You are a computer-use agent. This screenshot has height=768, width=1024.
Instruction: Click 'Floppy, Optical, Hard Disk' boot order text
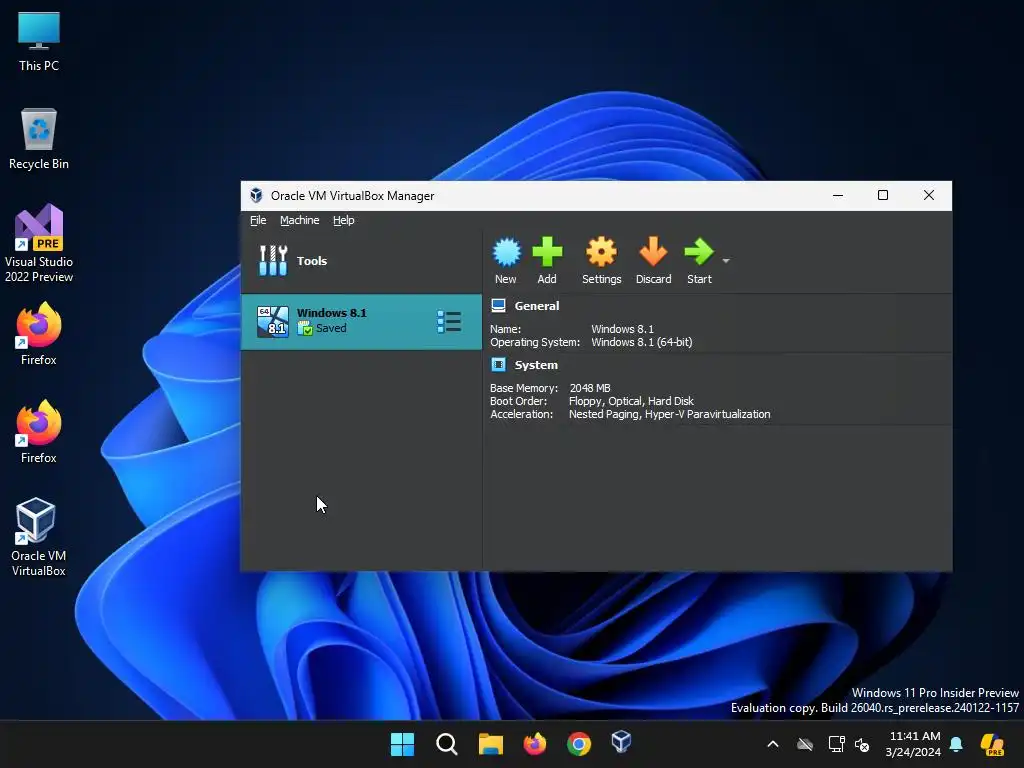pyautogui.click(x=631, y=401)
